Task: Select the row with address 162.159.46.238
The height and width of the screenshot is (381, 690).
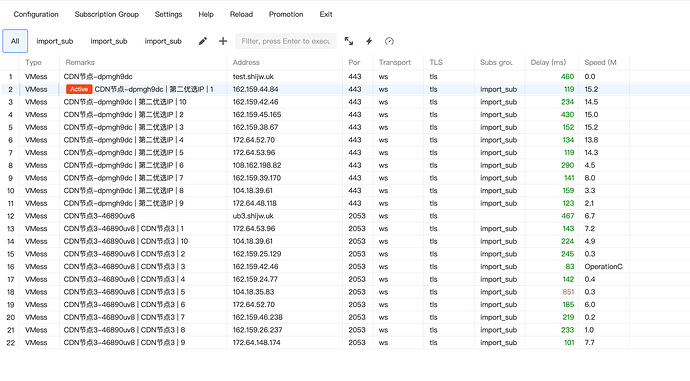Action: [x=315, y=317]
